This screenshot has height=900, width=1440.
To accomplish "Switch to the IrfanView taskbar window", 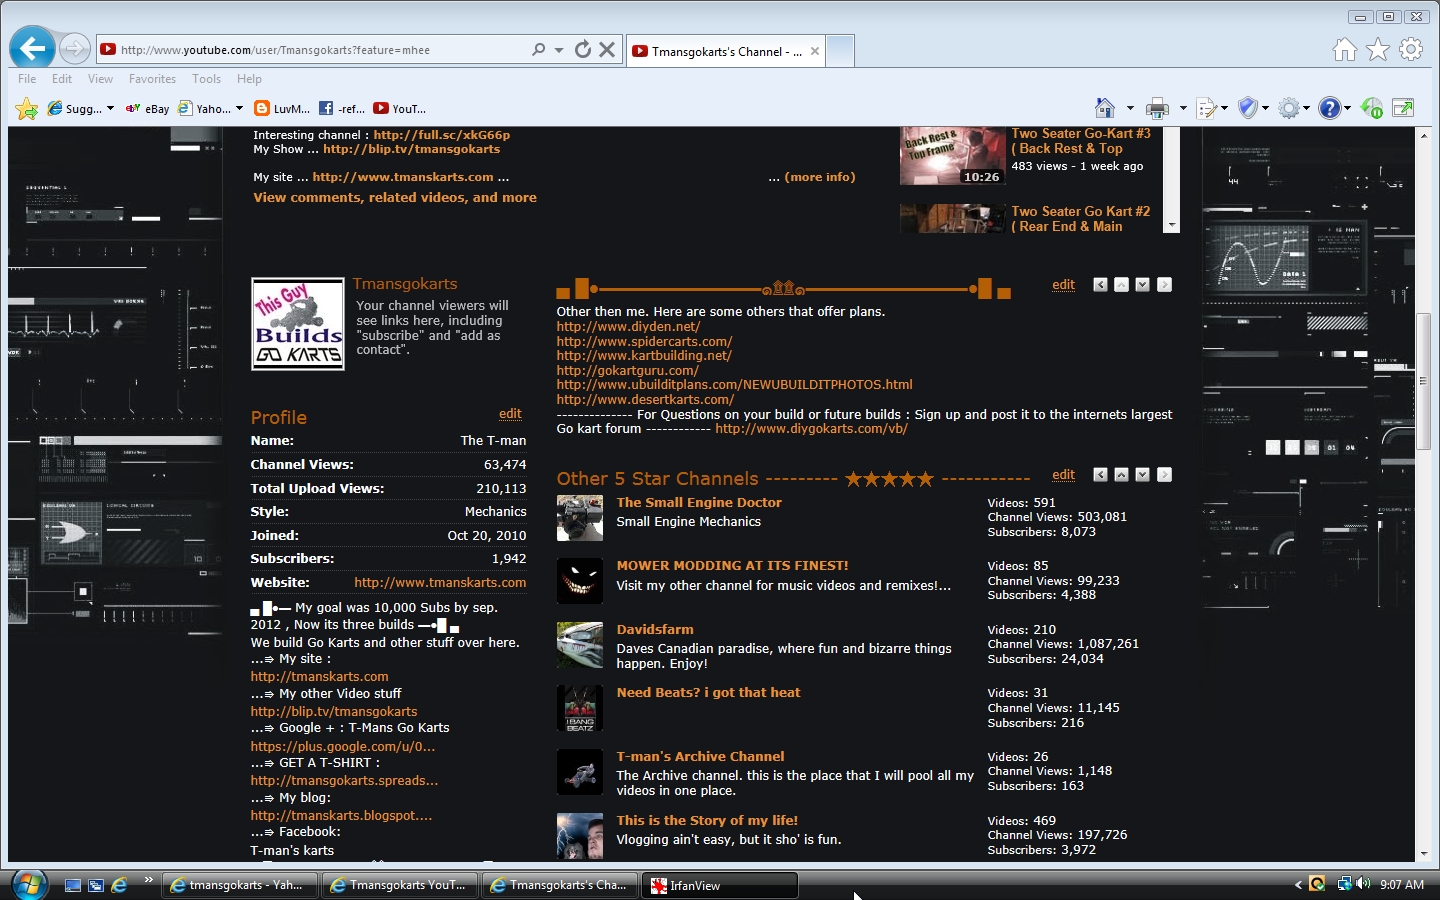I will click(x=720, y=885).
